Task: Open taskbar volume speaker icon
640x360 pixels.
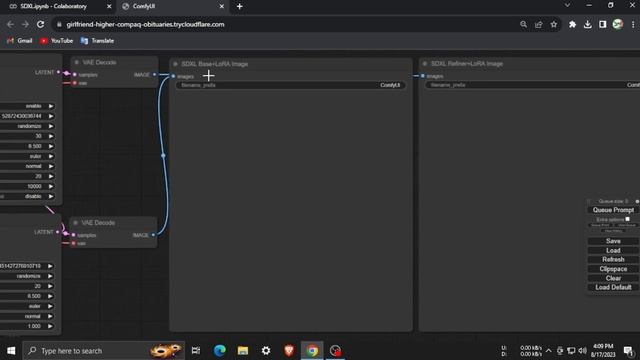Action: pyautogui.click(x=582, y=351)
